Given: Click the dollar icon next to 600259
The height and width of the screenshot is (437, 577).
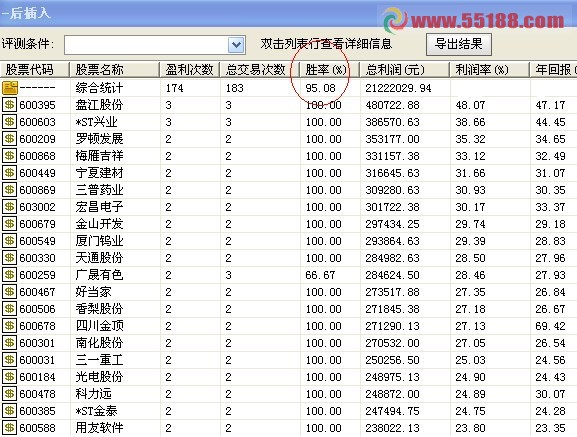Looking at the screenshot, I should [x=9, y=275].
